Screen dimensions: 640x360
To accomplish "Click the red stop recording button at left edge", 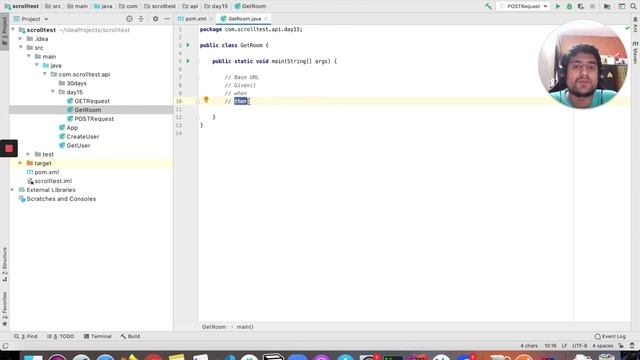I will [x=9, y=149].
